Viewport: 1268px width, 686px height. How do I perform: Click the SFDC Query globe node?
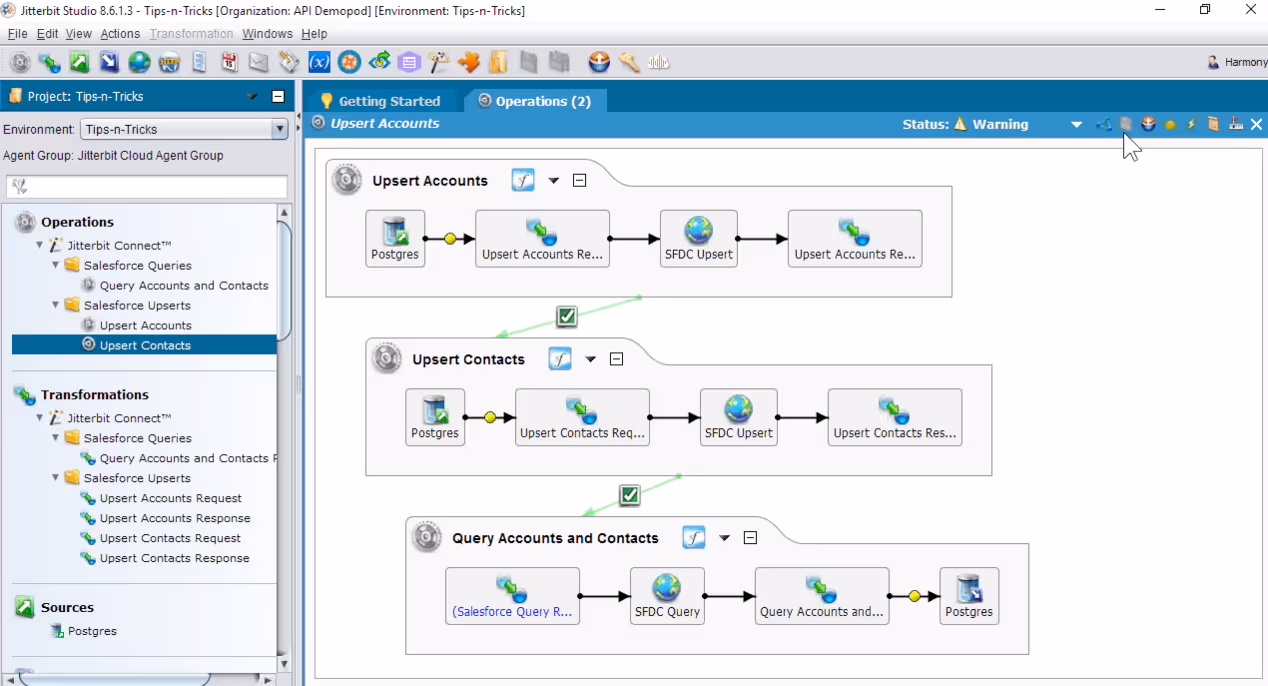coord(667,596)
